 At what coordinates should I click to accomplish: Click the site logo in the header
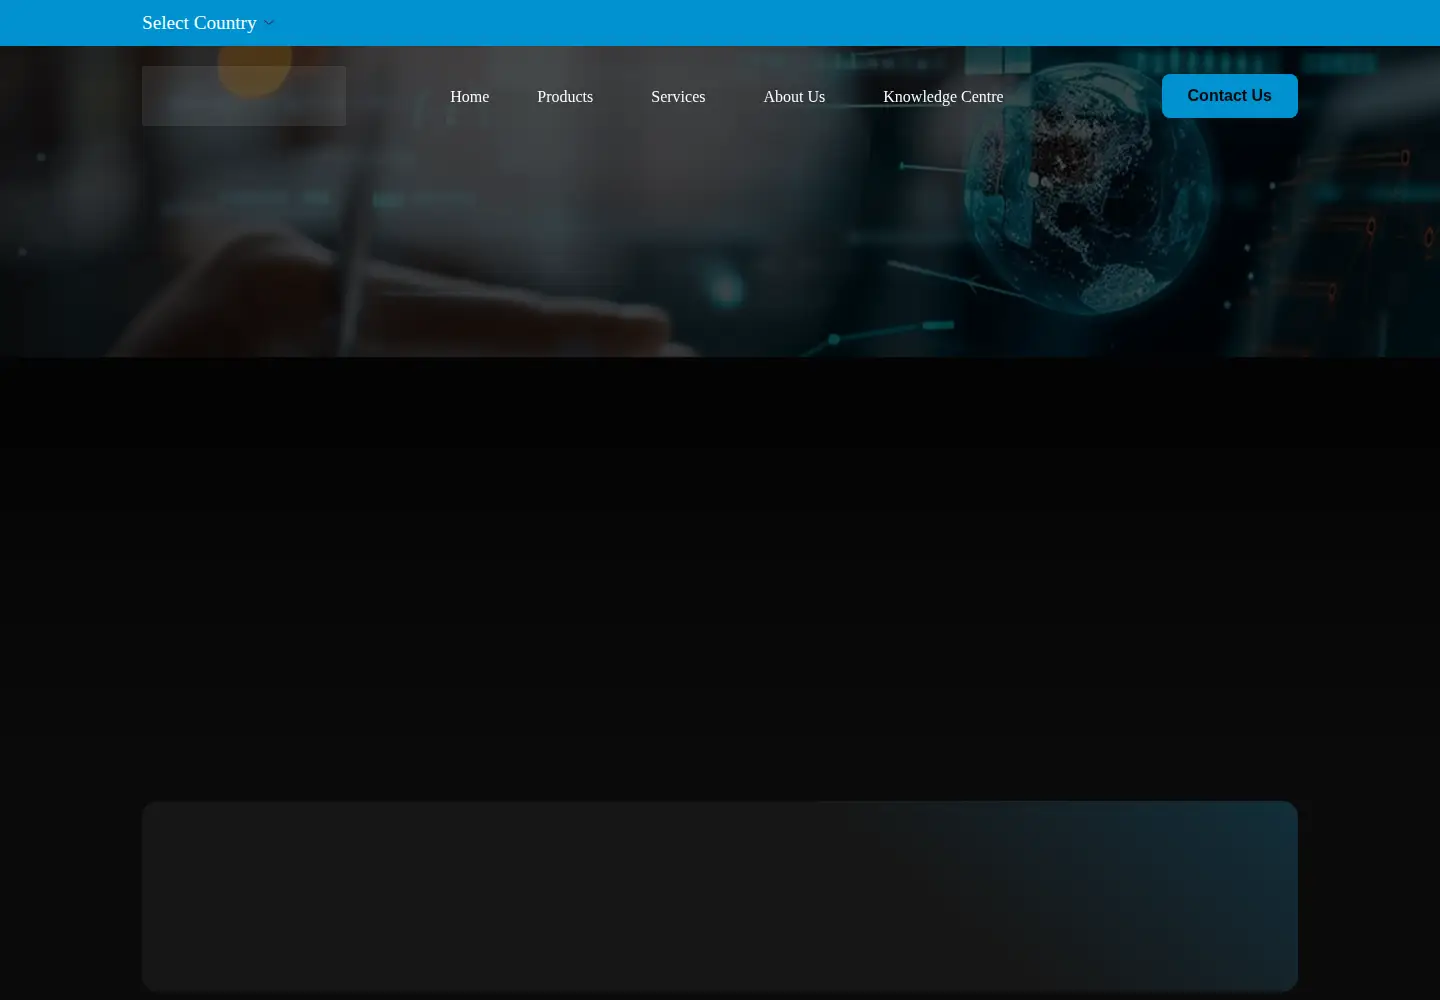(244, 96)
